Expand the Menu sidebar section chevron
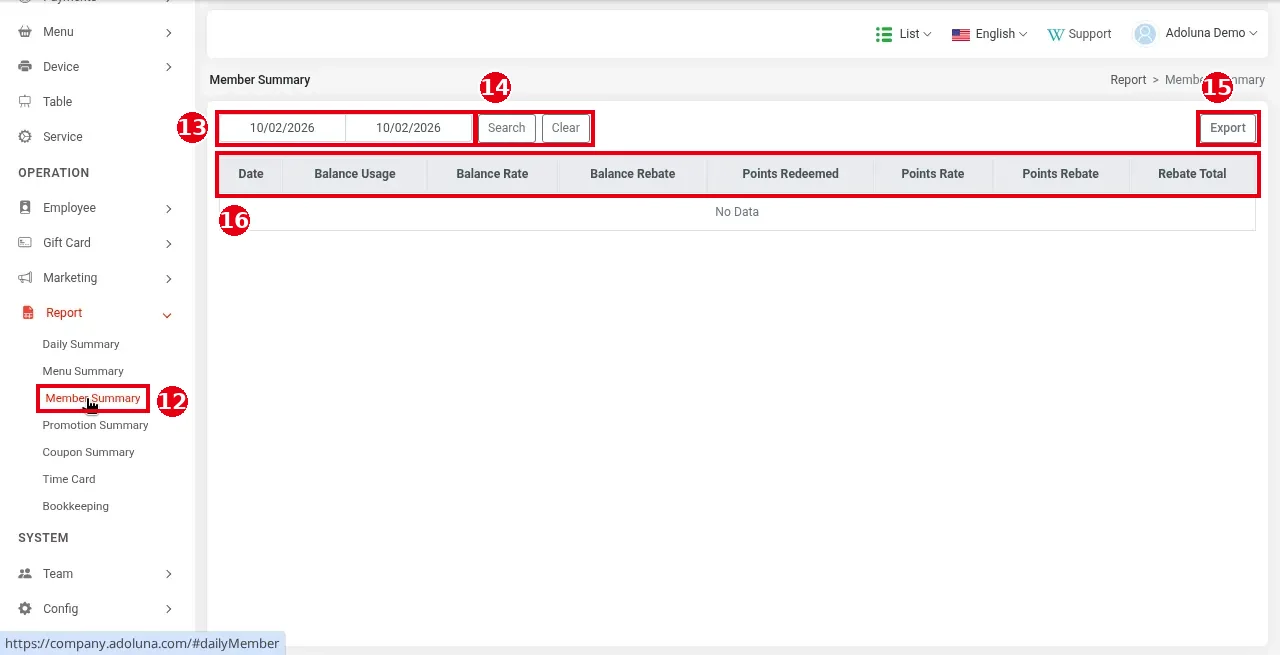Viewport: 1280px width, 655px height. pos(169,33)
